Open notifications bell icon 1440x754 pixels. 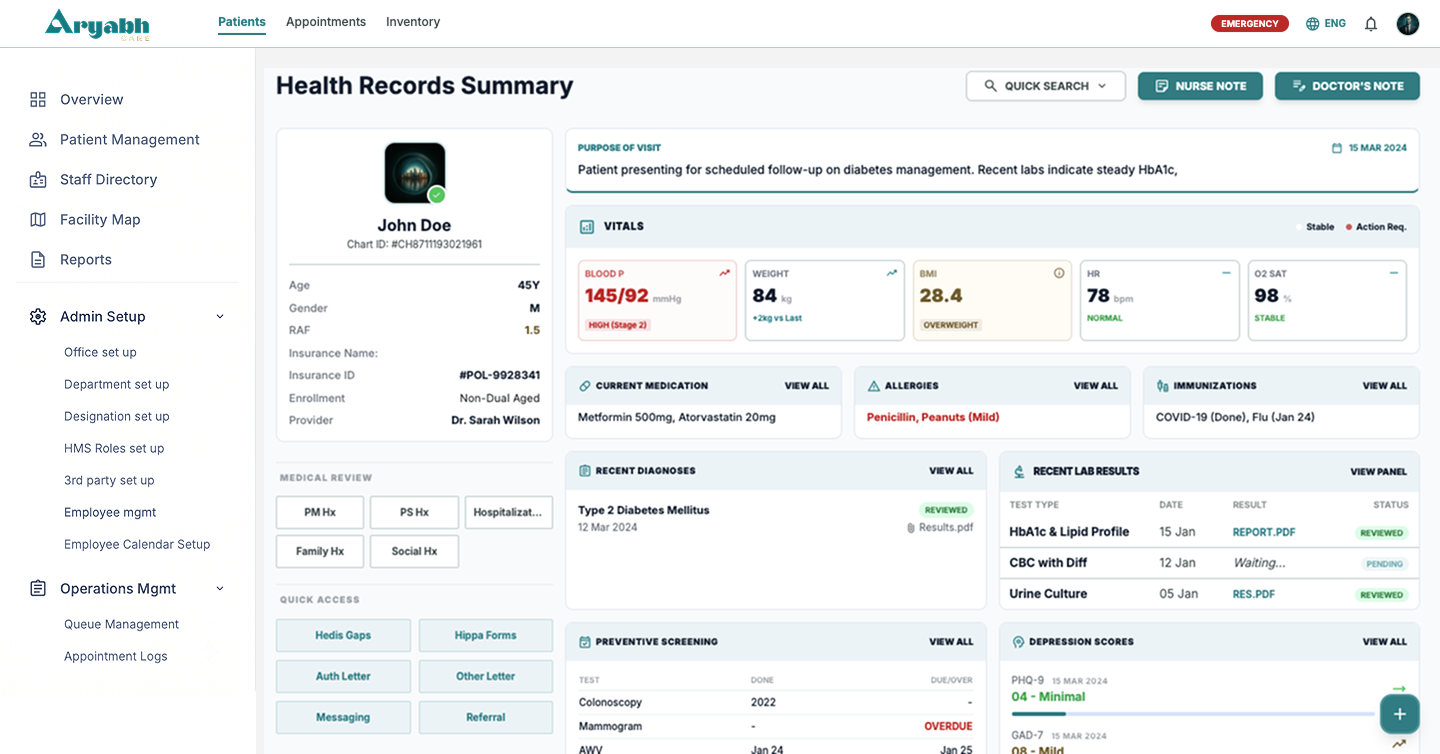point(1371,24)
